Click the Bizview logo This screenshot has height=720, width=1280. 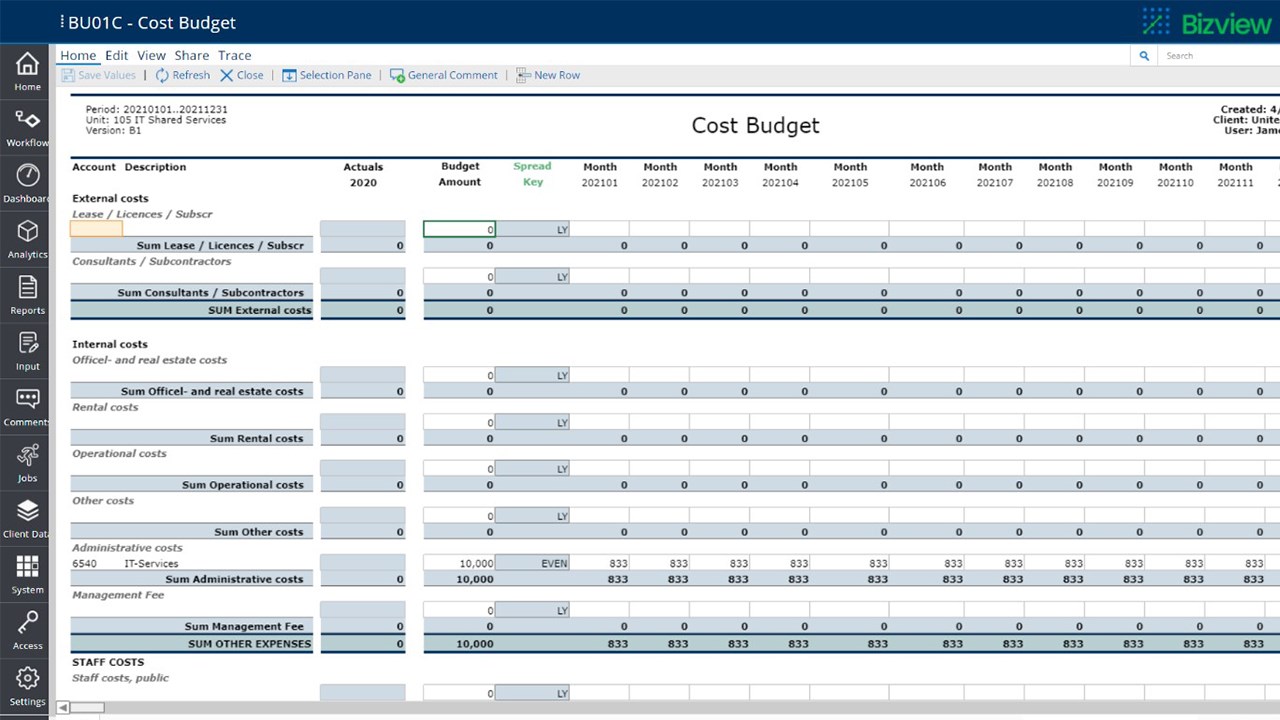click(1207, 22)
